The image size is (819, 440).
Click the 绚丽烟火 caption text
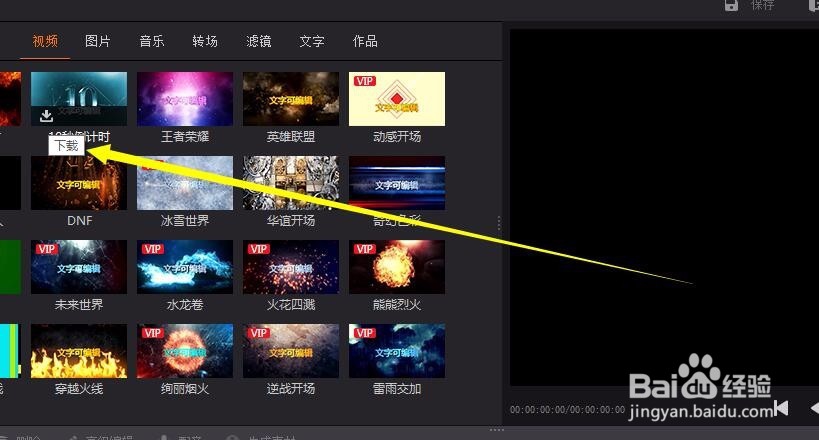[185, 389]
